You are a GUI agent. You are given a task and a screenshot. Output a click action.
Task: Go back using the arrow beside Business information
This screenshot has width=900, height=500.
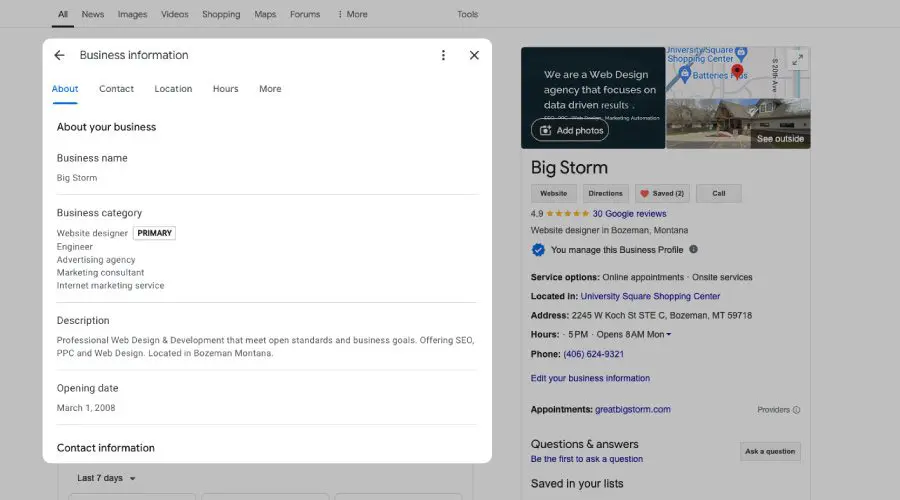59,55
